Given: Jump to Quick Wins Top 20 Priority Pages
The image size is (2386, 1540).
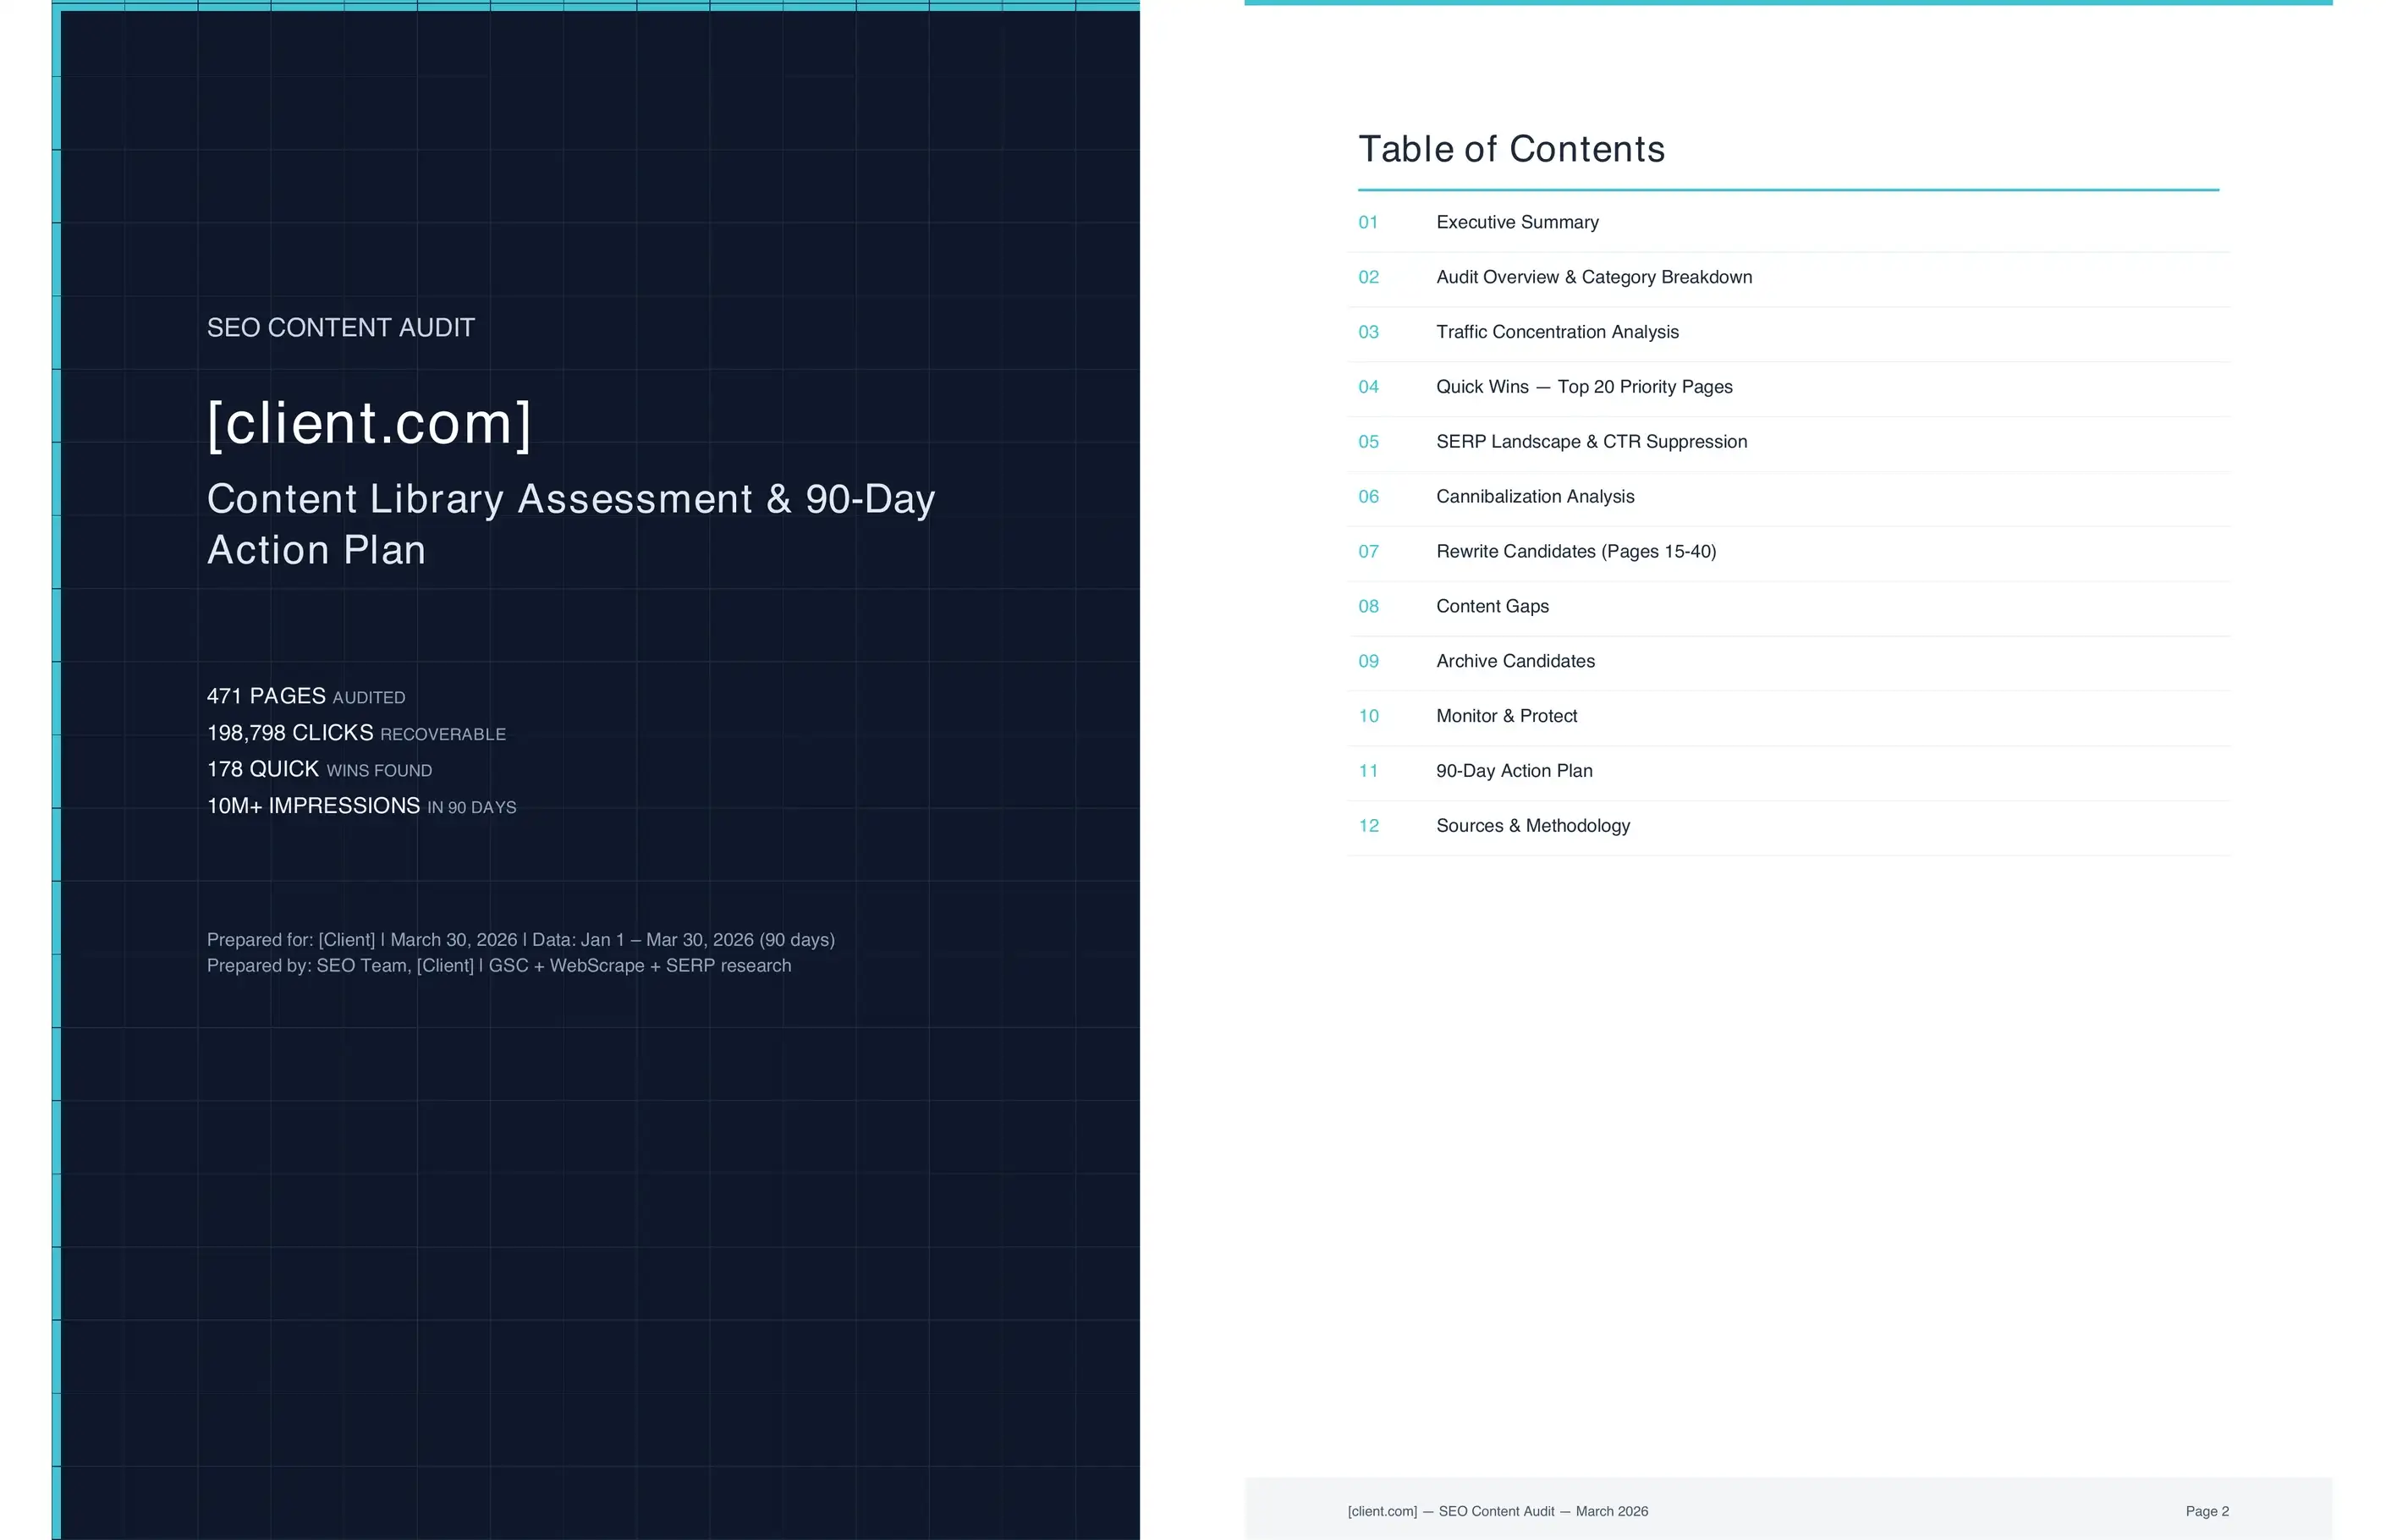Looking at the screenshot, I should click(x=1583, y=387).
